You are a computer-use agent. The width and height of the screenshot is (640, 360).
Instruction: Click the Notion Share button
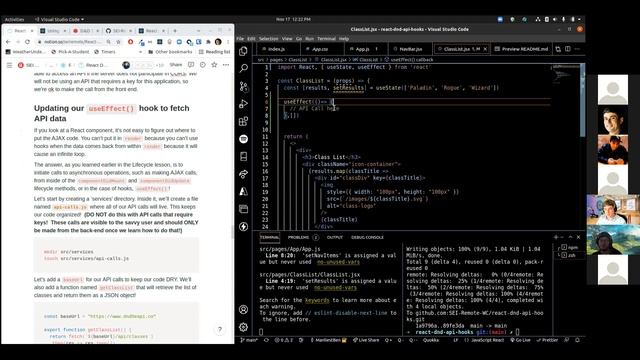[176, 65]
